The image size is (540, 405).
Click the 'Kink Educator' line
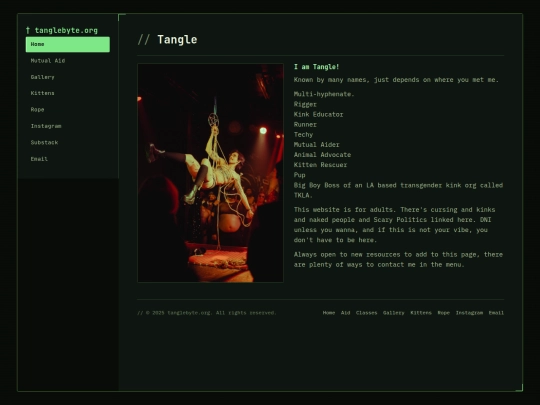319,114
